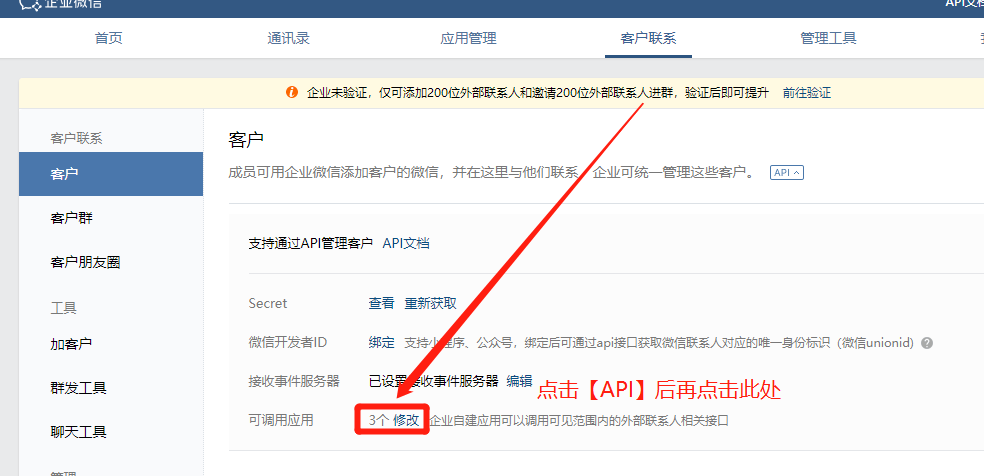Click the 工具 sidebar section header
The width and height of the screenshot is (984, 476).
click(63, 308)
